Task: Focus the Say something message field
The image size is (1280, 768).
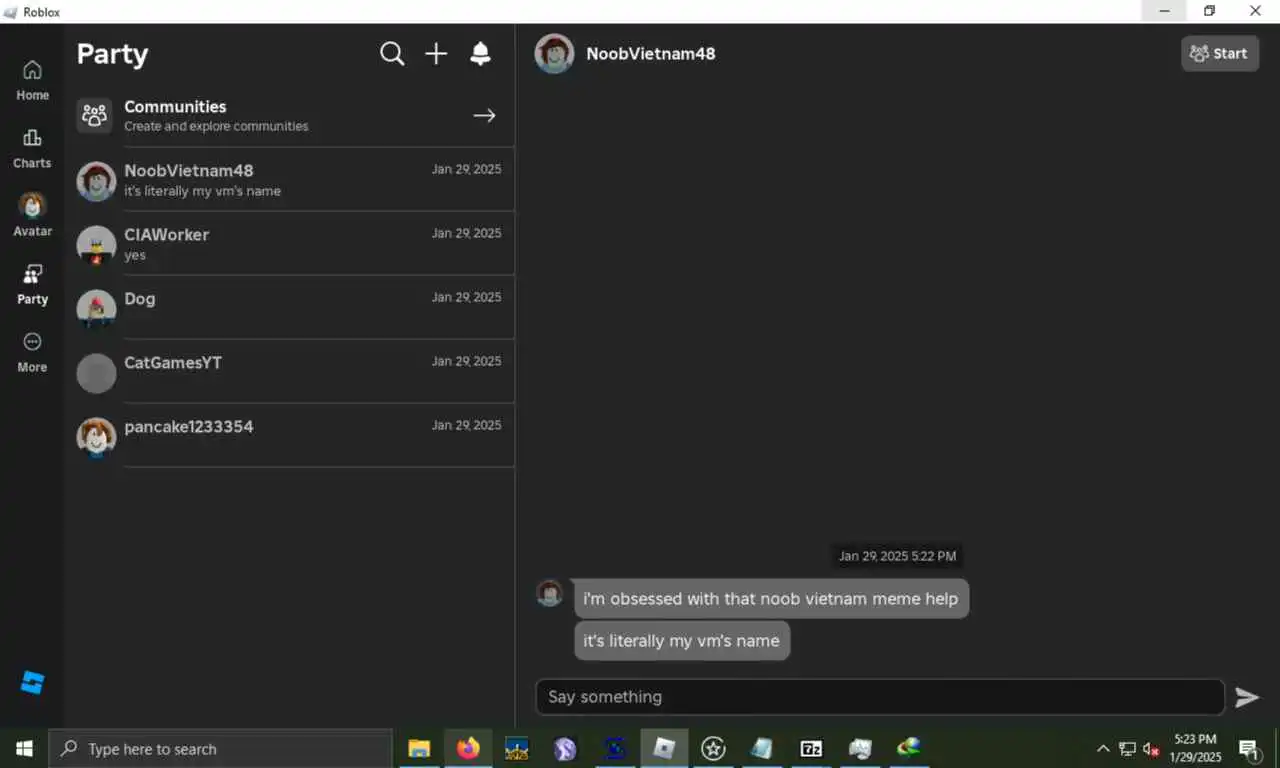Action: (880, 697)
